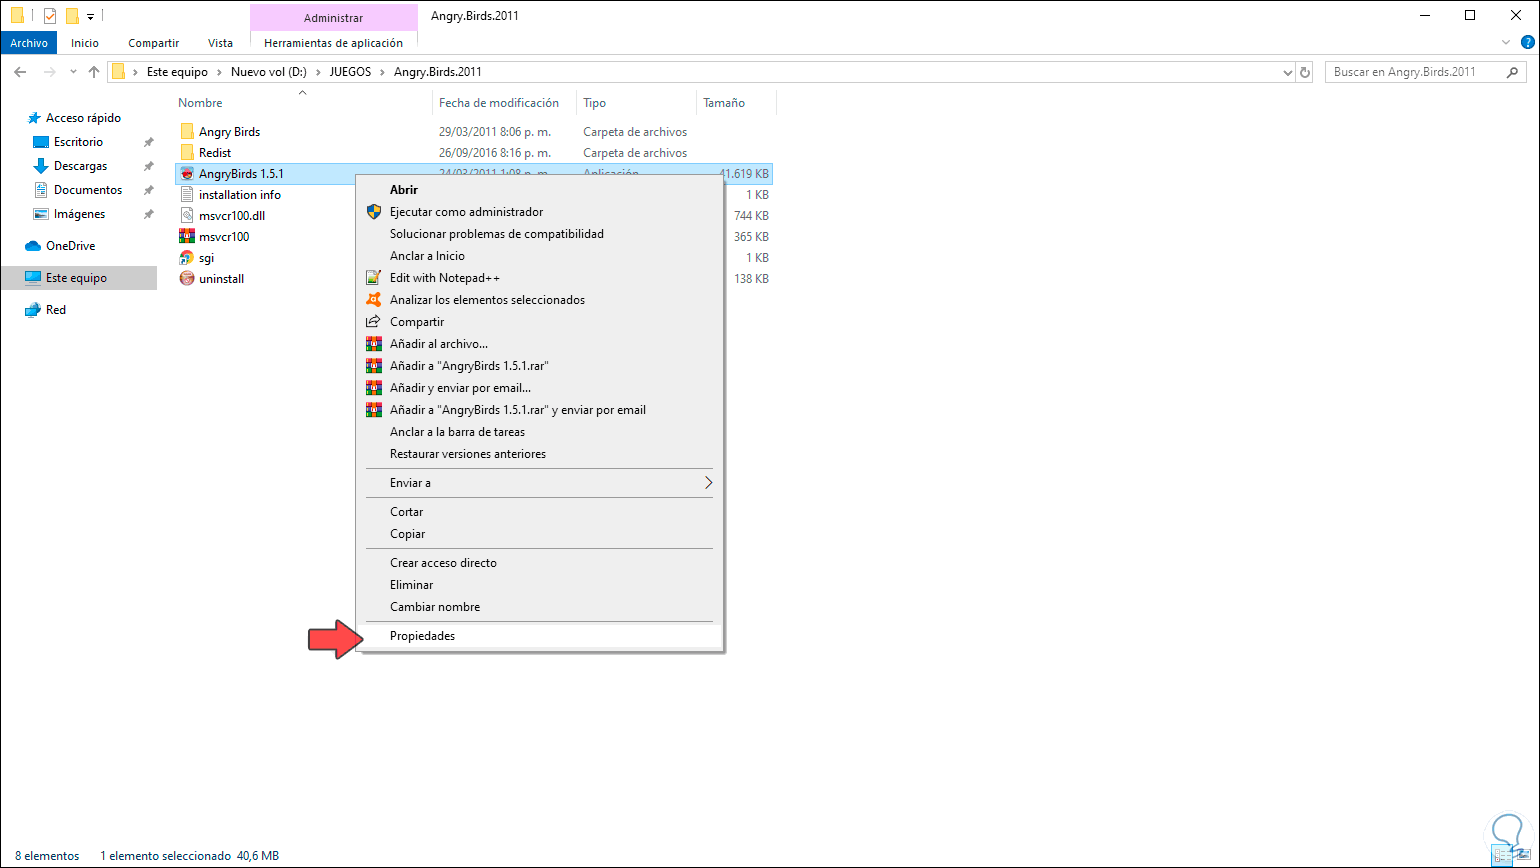Select the AngryBirds 1.5.1 application icon
The width and height of the screenshot is (1540, 868).
187,174
